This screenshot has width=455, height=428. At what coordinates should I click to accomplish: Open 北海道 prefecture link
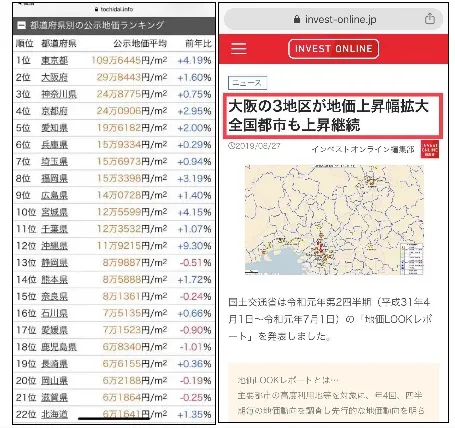tap(54, 414)
